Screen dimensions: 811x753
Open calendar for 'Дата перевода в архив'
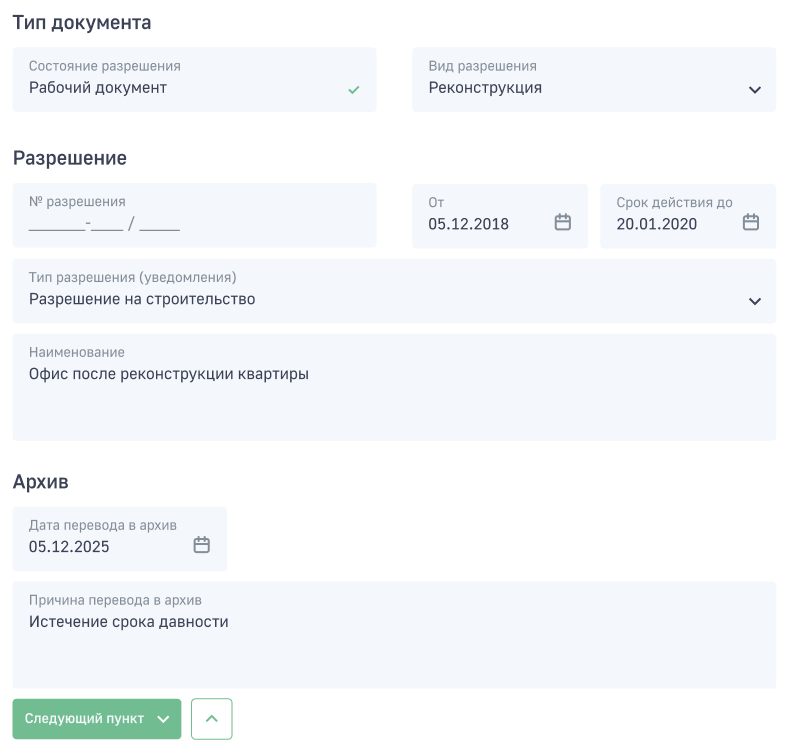(201, 545)
